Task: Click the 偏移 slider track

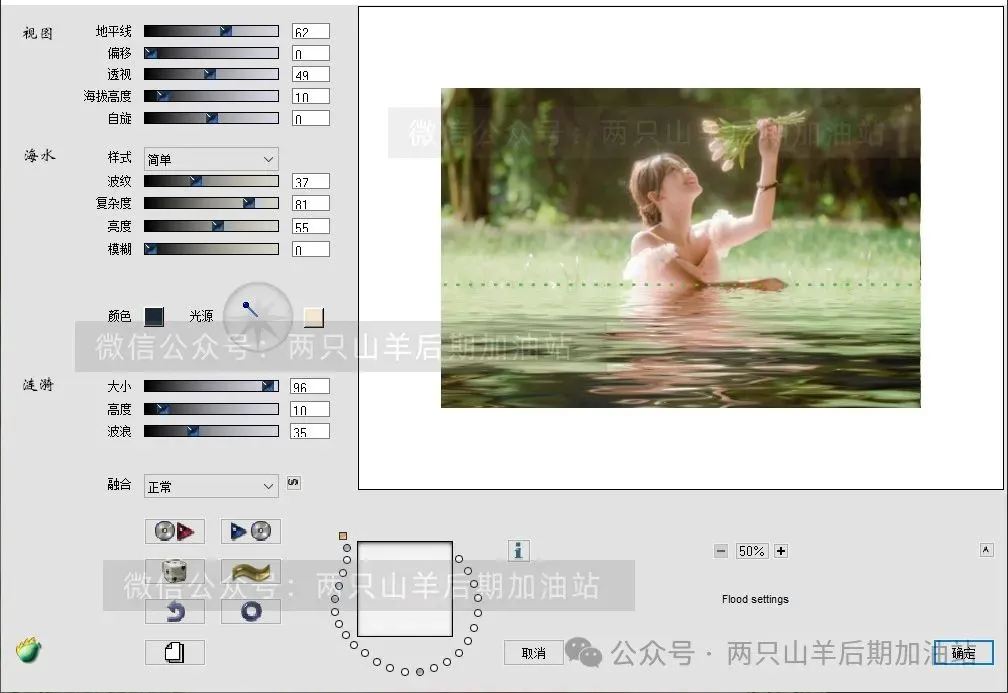Action: pyautogui.click(x=211, y=53)
